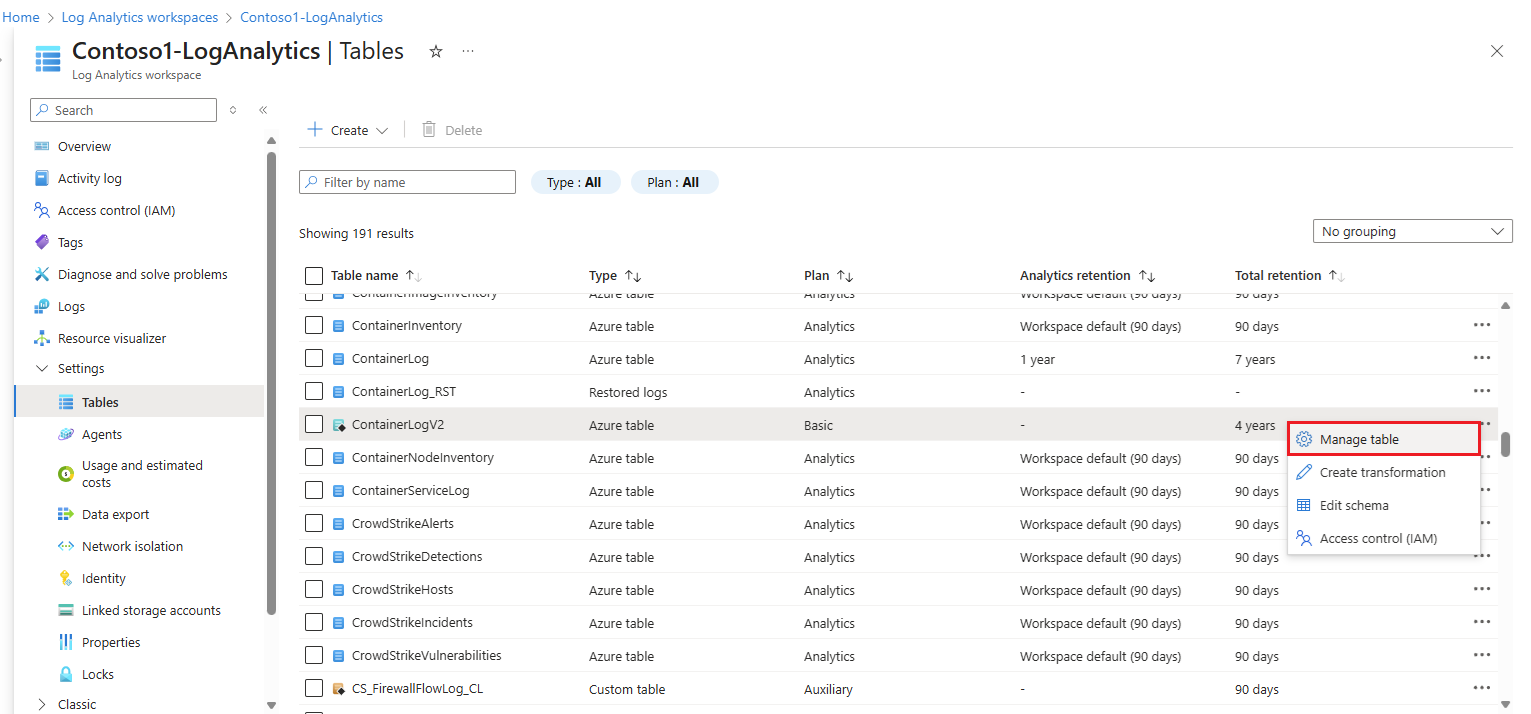Toggle the select-all checkbox in table header

[x=314, y=275]
